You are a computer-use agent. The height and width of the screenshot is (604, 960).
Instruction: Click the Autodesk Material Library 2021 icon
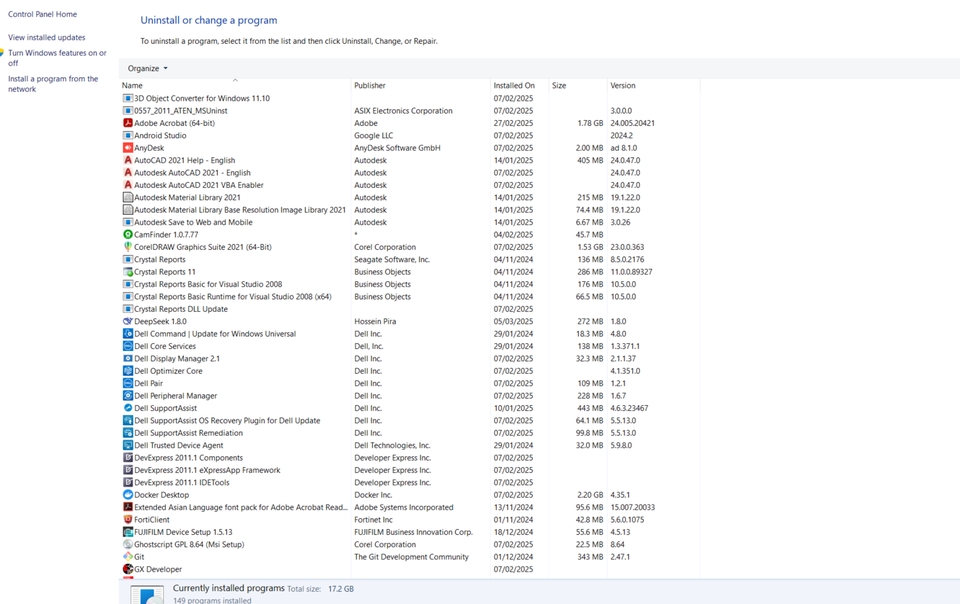click(128, 197)
